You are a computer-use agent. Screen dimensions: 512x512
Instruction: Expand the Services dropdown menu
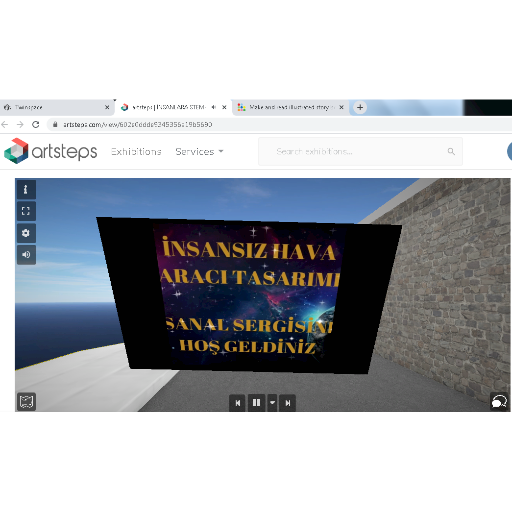click(x=199, y=152)
